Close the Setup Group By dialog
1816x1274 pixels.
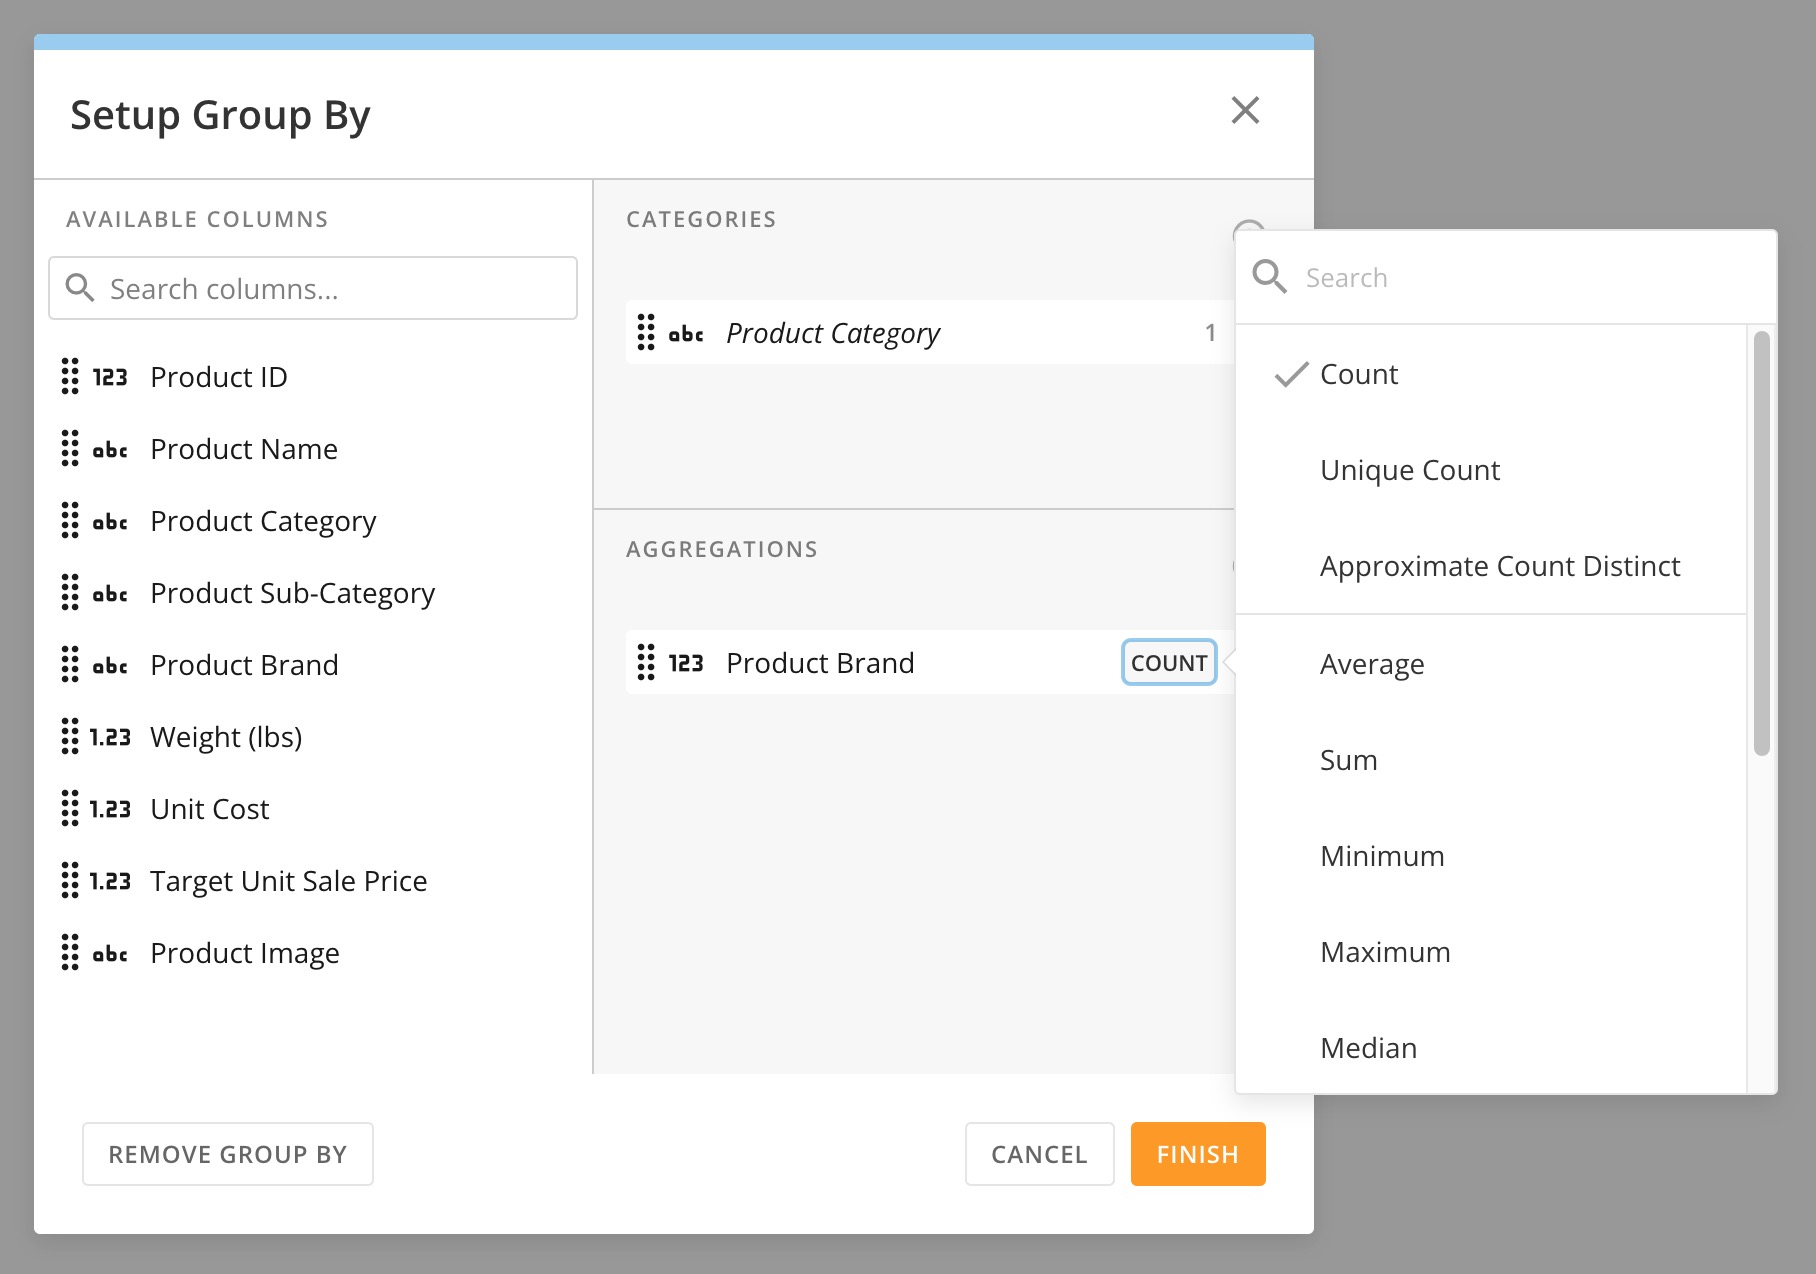point(1245,110)
